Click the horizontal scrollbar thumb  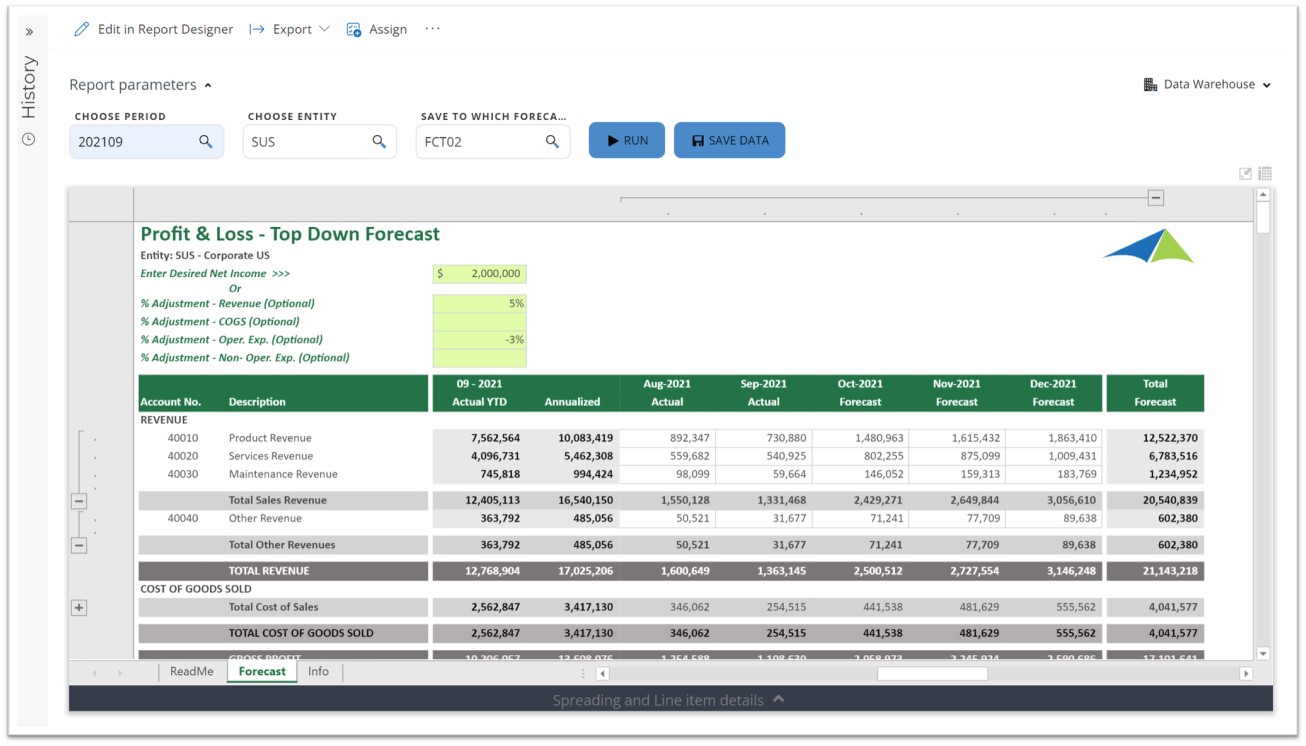click(x=931, y=673)
